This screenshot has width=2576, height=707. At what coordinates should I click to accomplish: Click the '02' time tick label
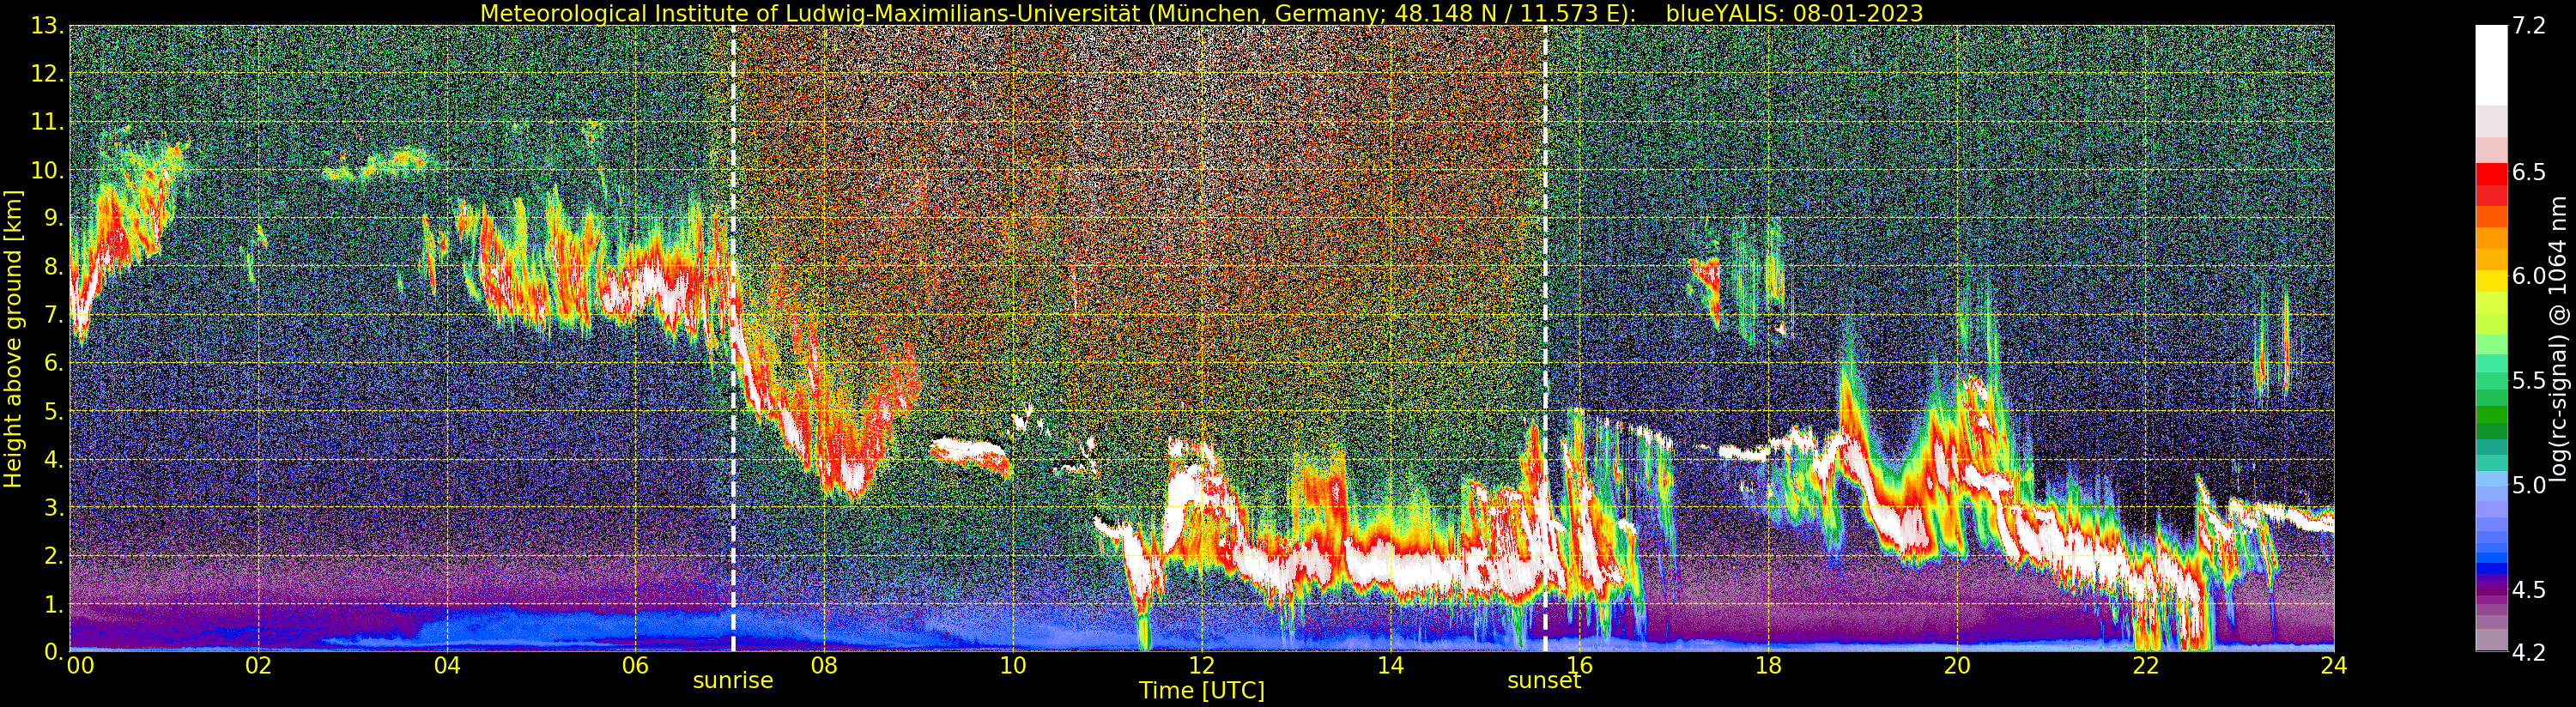coord(258,666)
